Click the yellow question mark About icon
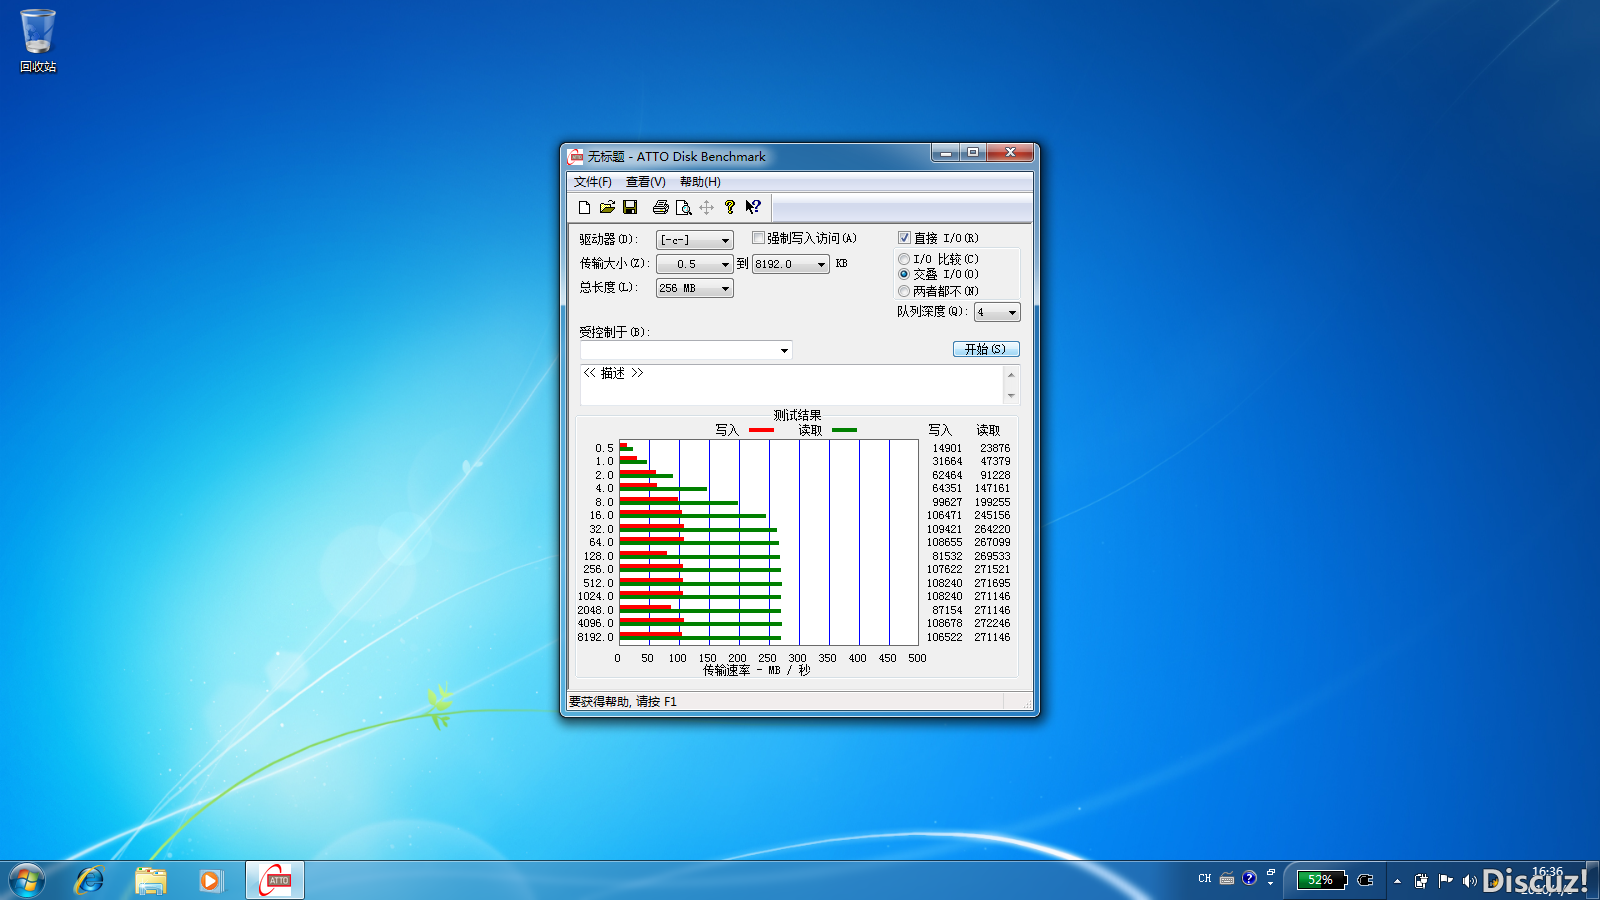The image size is (1600, 900). point(730,207)
